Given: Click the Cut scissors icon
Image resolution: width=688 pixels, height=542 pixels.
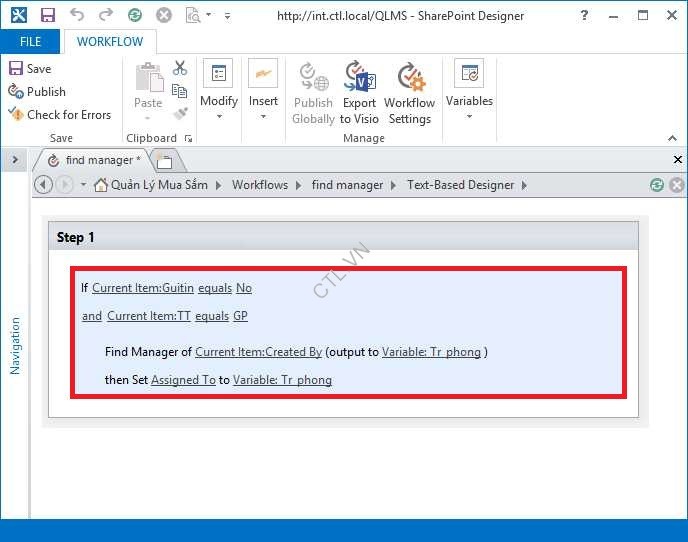Looking at the screenshot, I should pos(180,68).
